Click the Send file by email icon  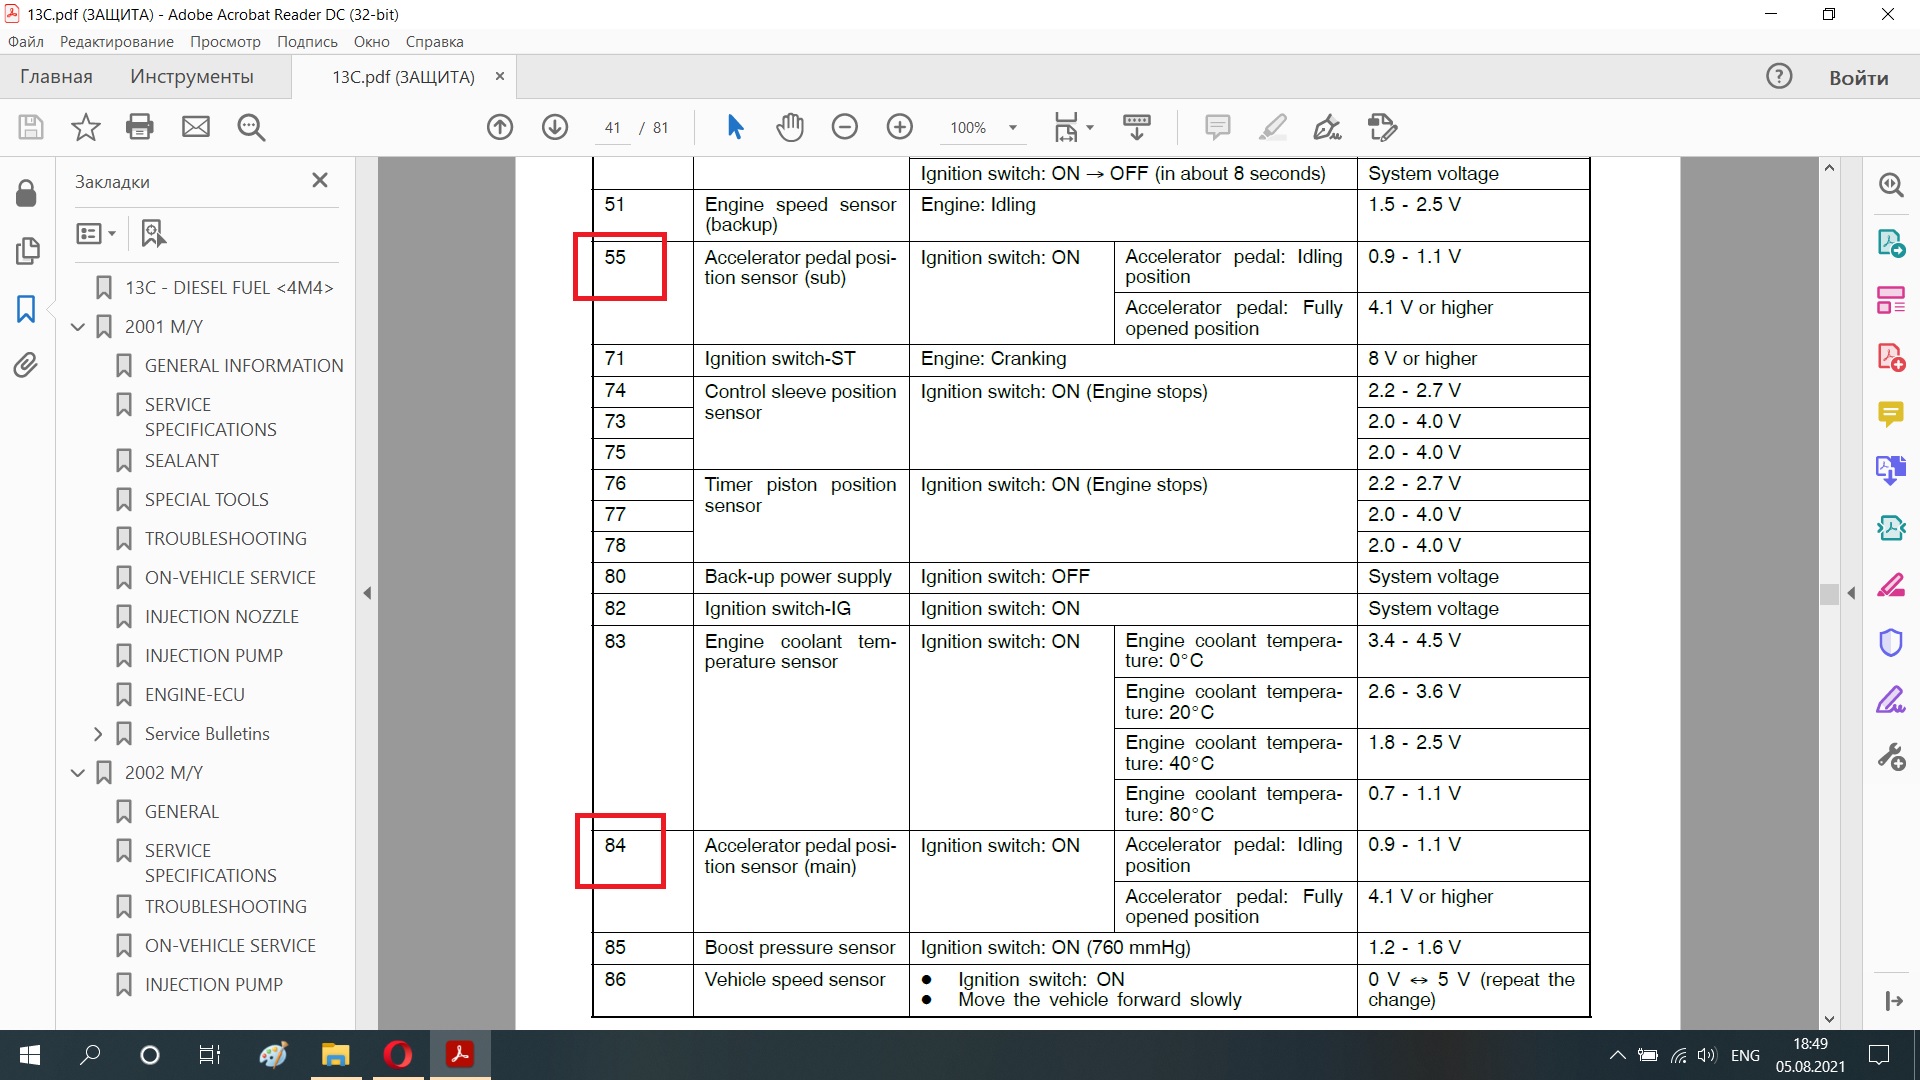click(196, 127)
